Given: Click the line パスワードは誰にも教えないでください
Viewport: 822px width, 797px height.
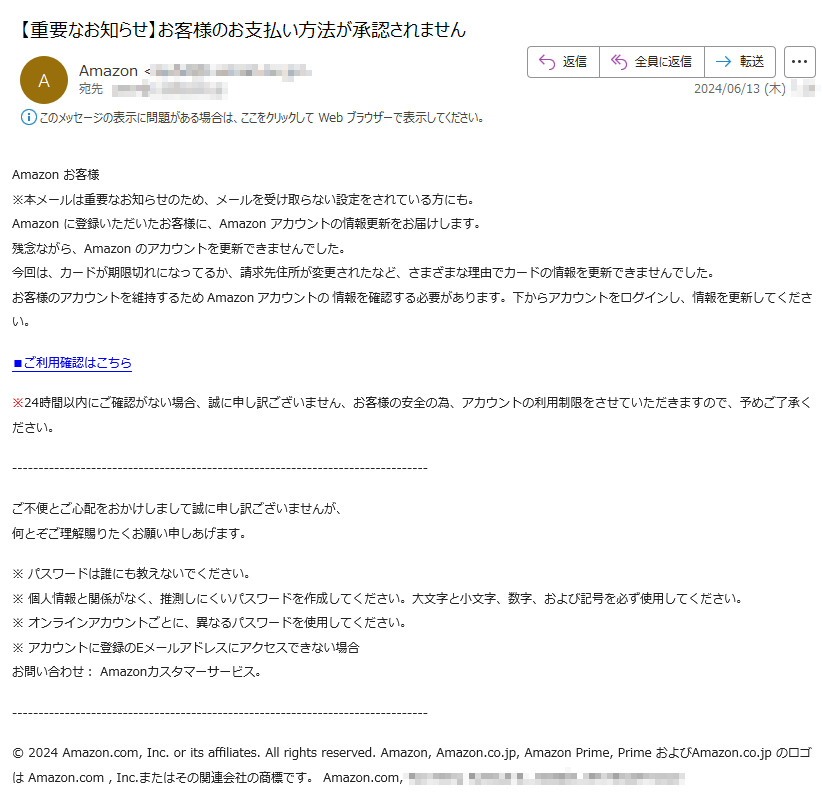Looking at the screenshot, I should [131, 574].
